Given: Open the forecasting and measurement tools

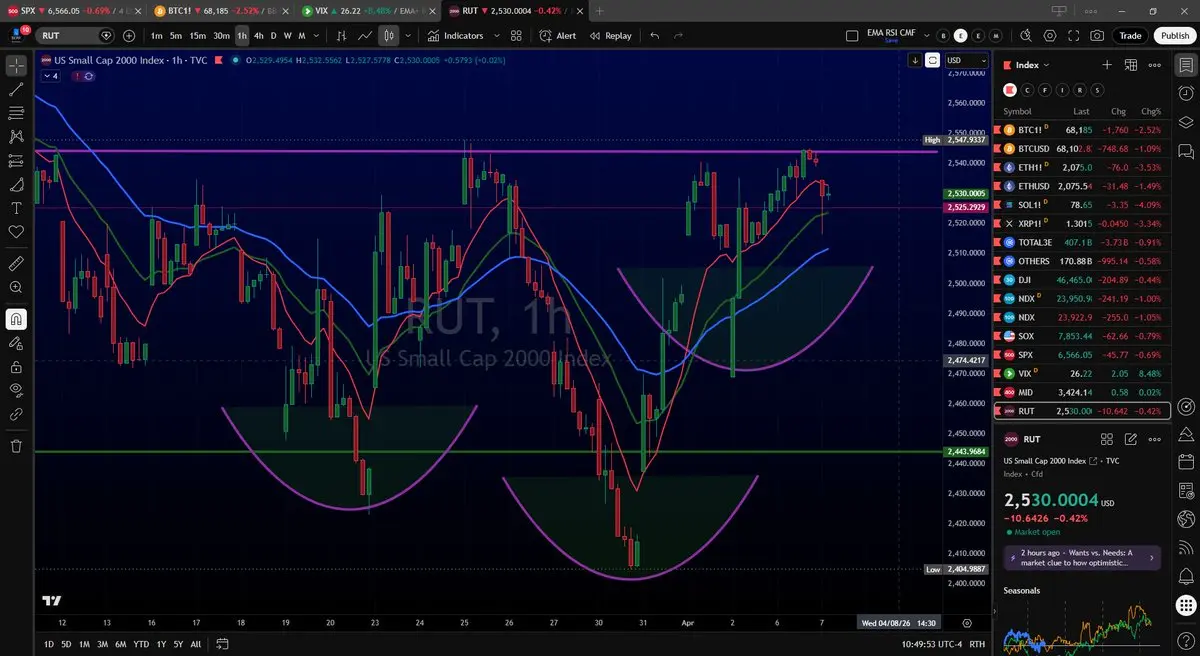Looking at the screenshot, I should coord(16,161).
